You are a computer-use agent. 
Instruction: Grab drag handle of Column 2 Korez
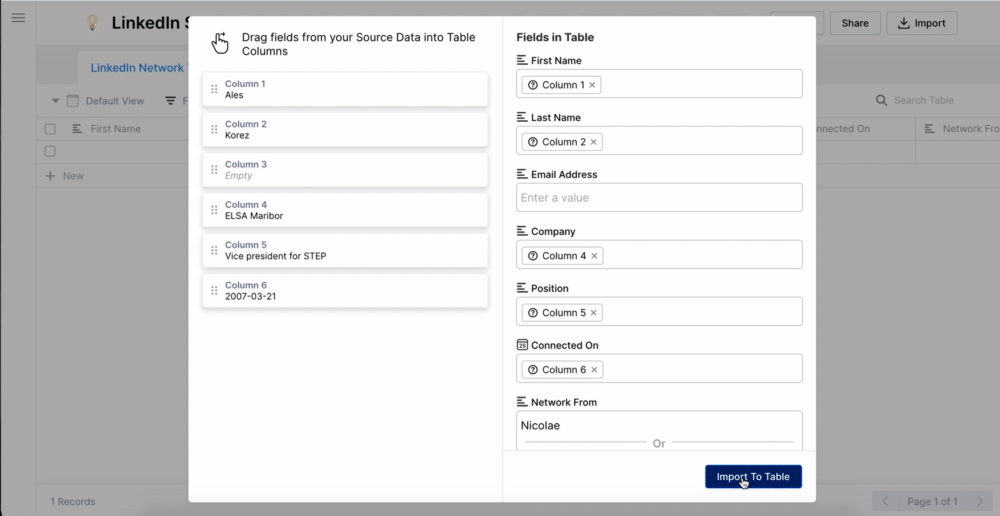coord(214,129)
